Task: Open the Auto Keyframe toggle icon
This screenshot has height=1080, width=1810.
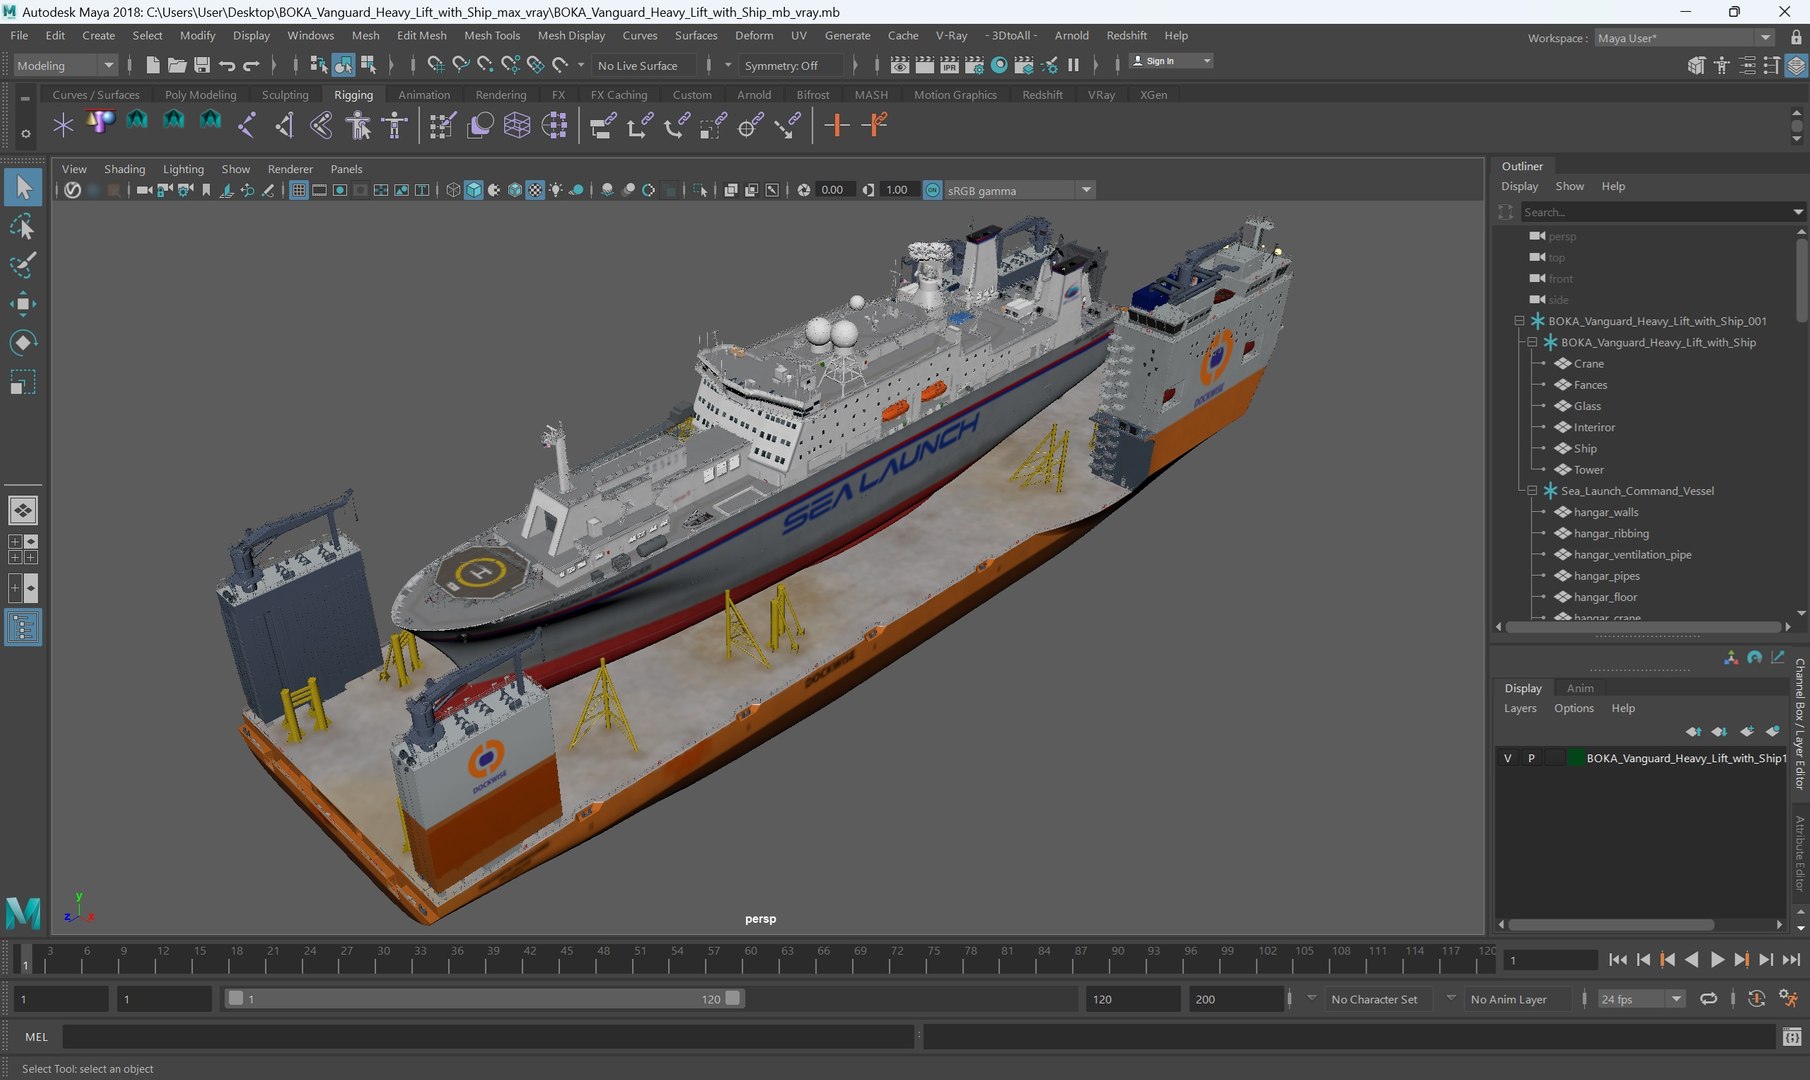Action: click(x=1756, y=998)
